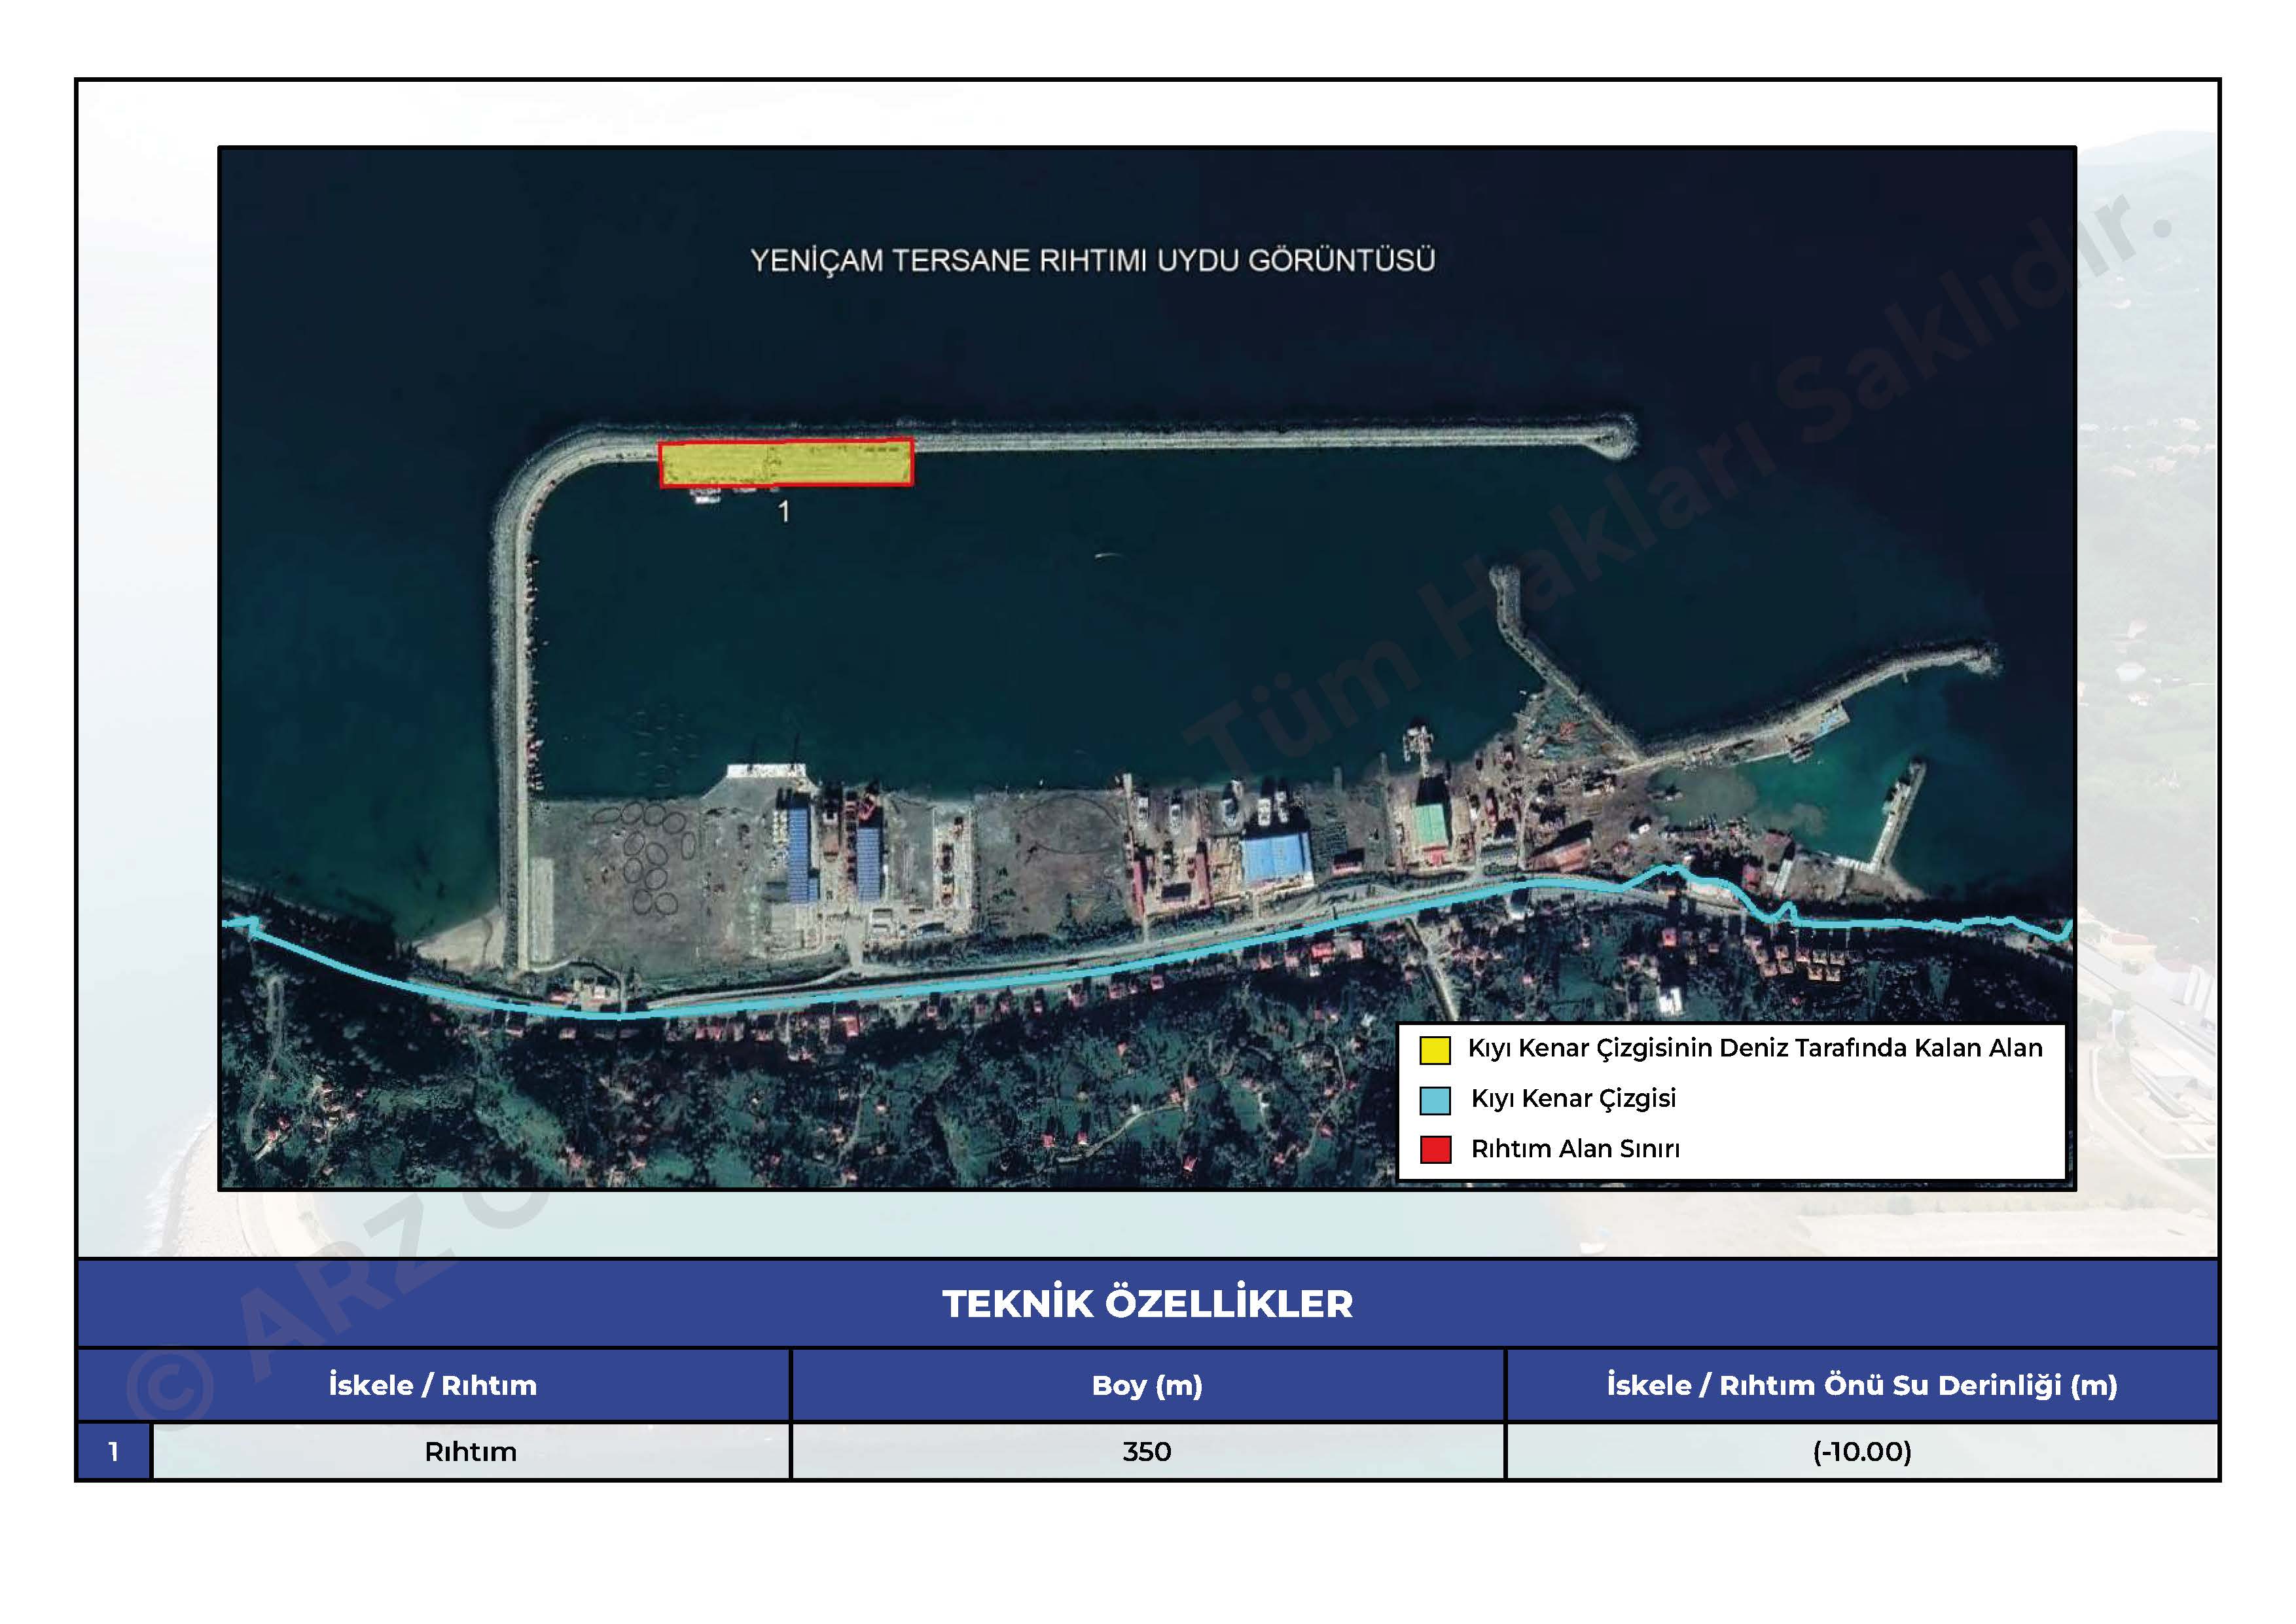Click the red legend color swatch
Screen dimensions: 2296x1624
coord(1435,1149)
